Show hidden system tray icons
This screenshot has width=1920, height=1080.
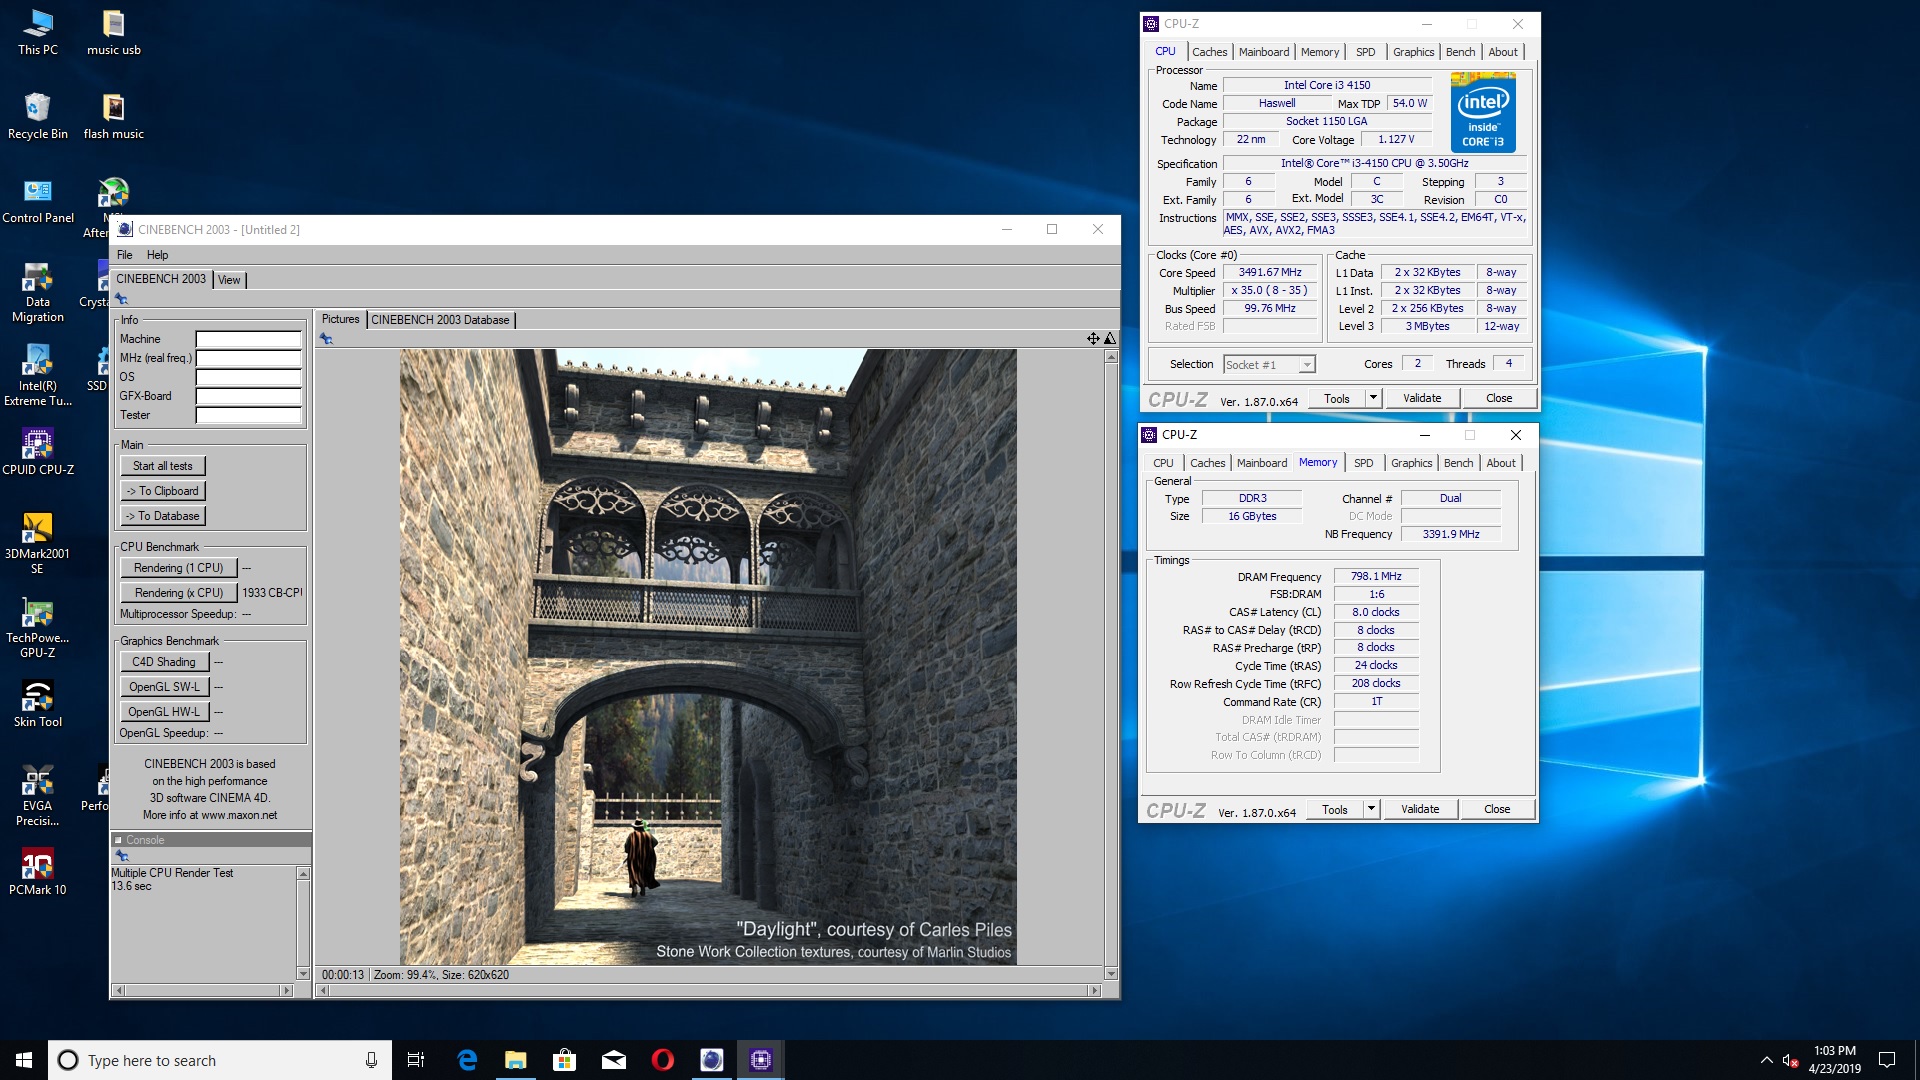pyautogui.click(x=1766, y=1060)
